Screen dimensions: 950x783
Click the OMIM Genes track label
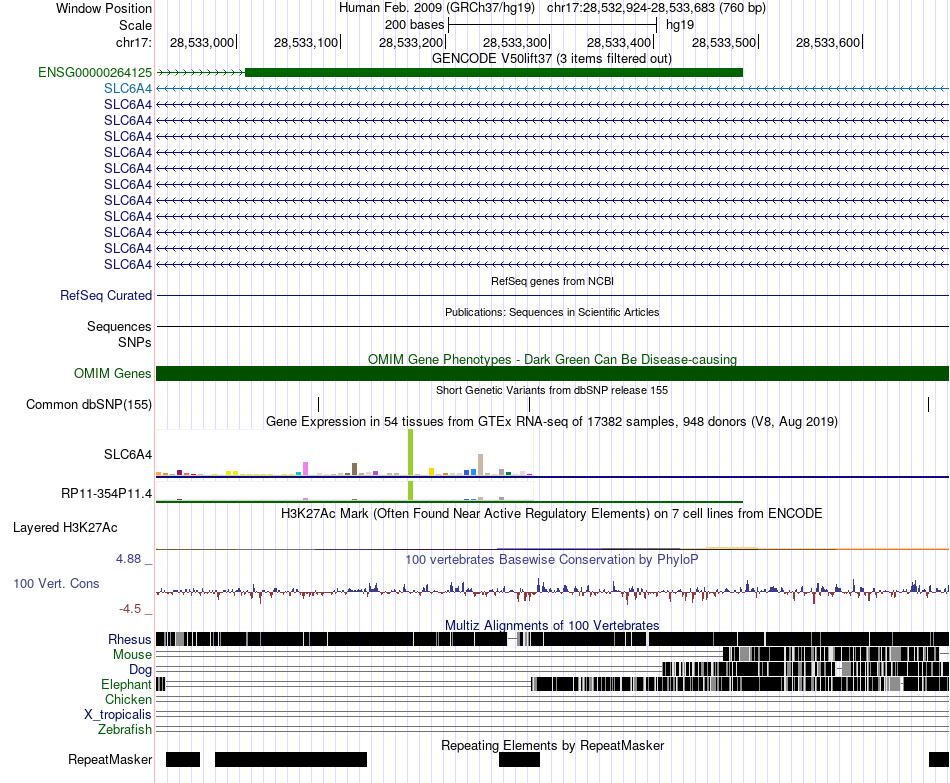pyautogui.click(x=113, y=373)
